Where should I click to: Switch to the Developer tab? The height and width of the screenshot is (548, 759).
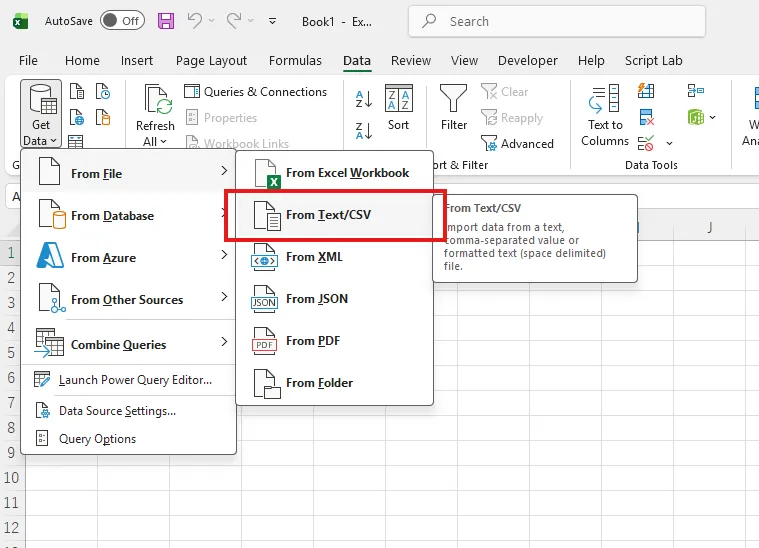pos(528,61)
